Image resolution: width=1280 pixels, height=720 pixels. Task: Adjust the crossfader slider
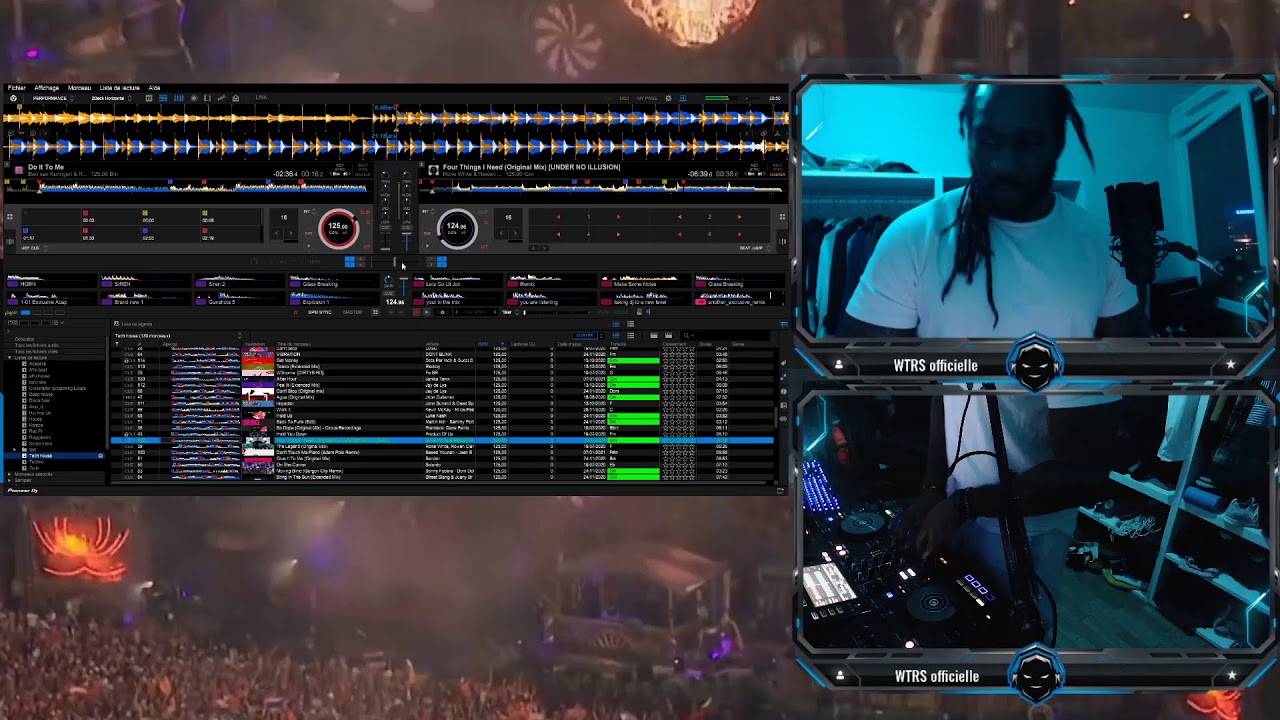coord(395,263)
